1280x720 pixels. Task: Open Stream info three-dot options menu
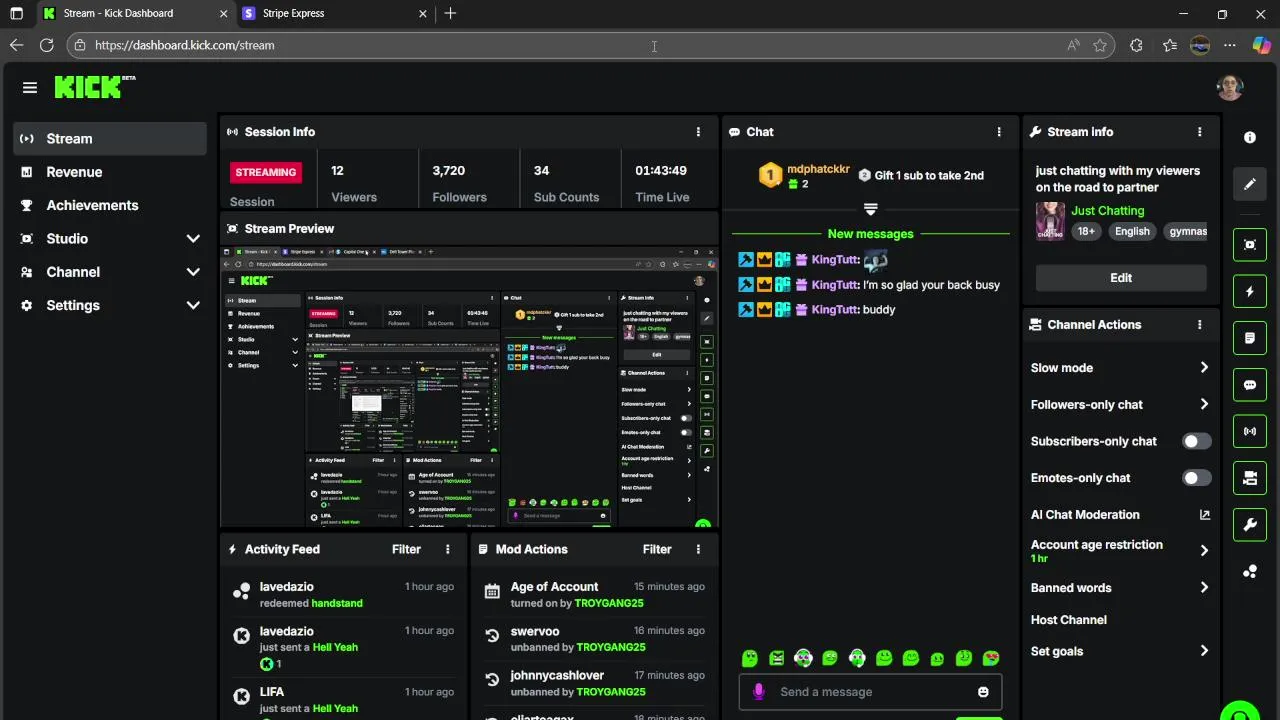click(x=1199, y=132)
